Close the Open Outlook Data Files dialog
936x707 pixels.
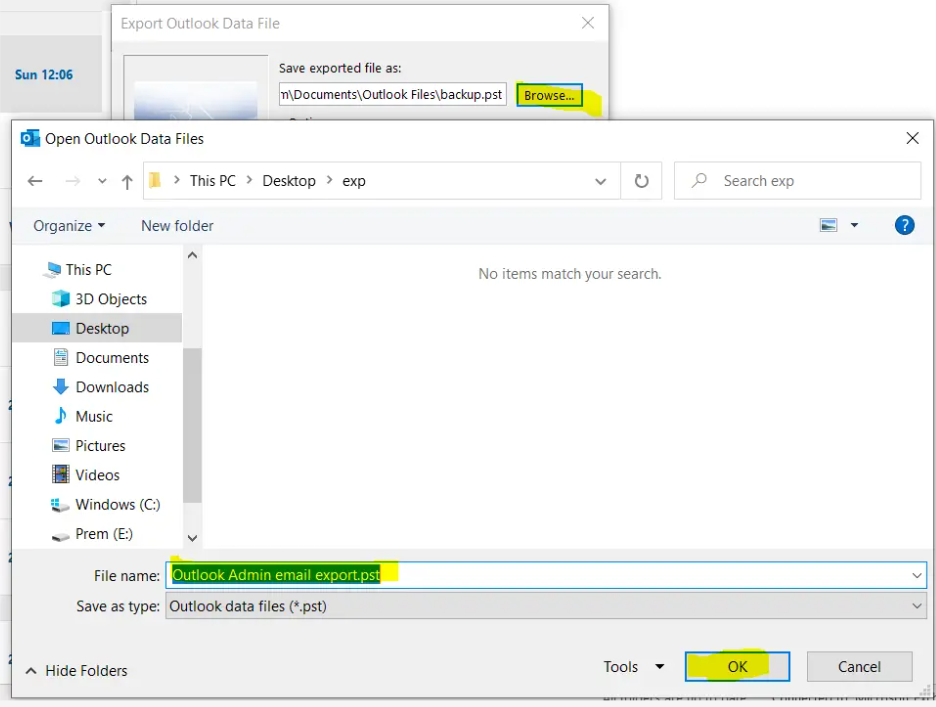[x=912, y=139]
